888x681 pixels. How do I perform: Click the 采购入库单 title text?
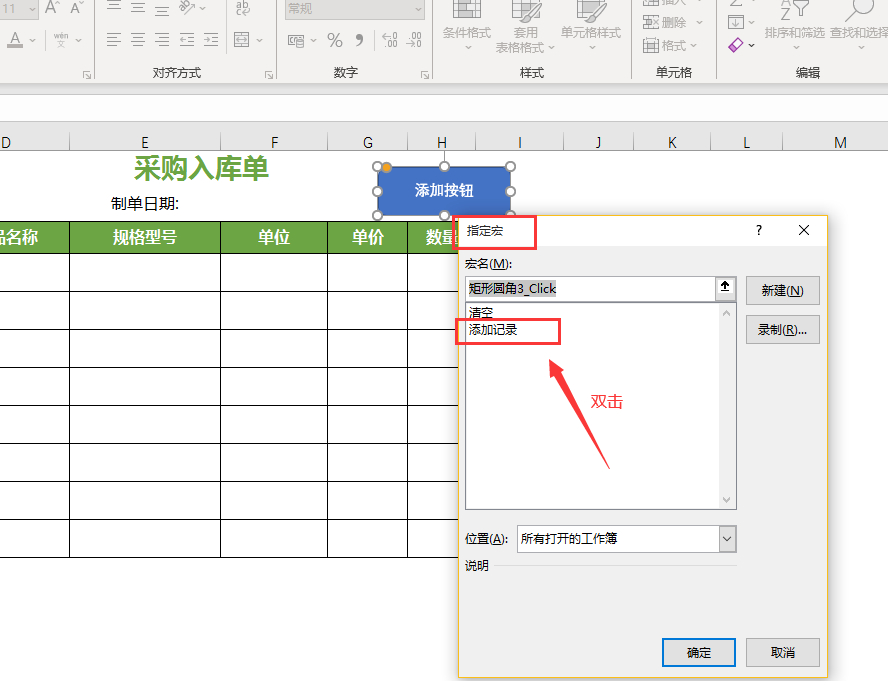pos(201,168)
